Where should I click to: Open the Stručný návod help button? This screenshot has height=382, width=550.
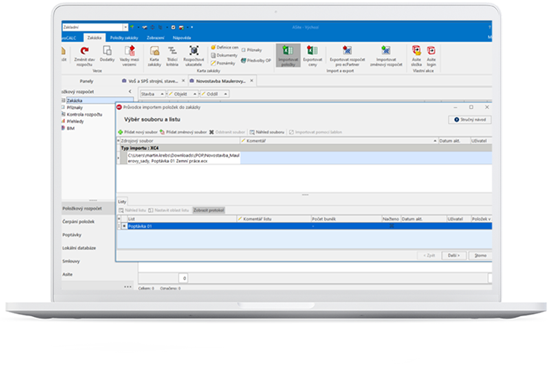pos(470,120)
